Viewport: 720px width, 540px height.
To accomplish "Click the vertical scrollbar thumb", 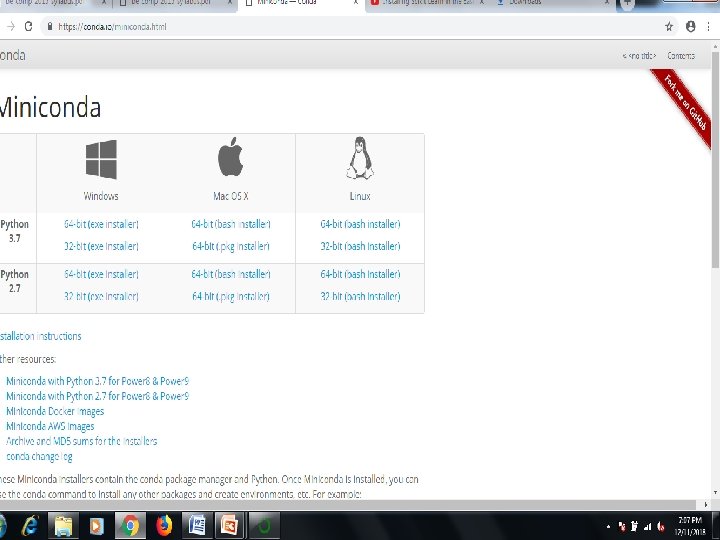I will click(x=715, y=159).
